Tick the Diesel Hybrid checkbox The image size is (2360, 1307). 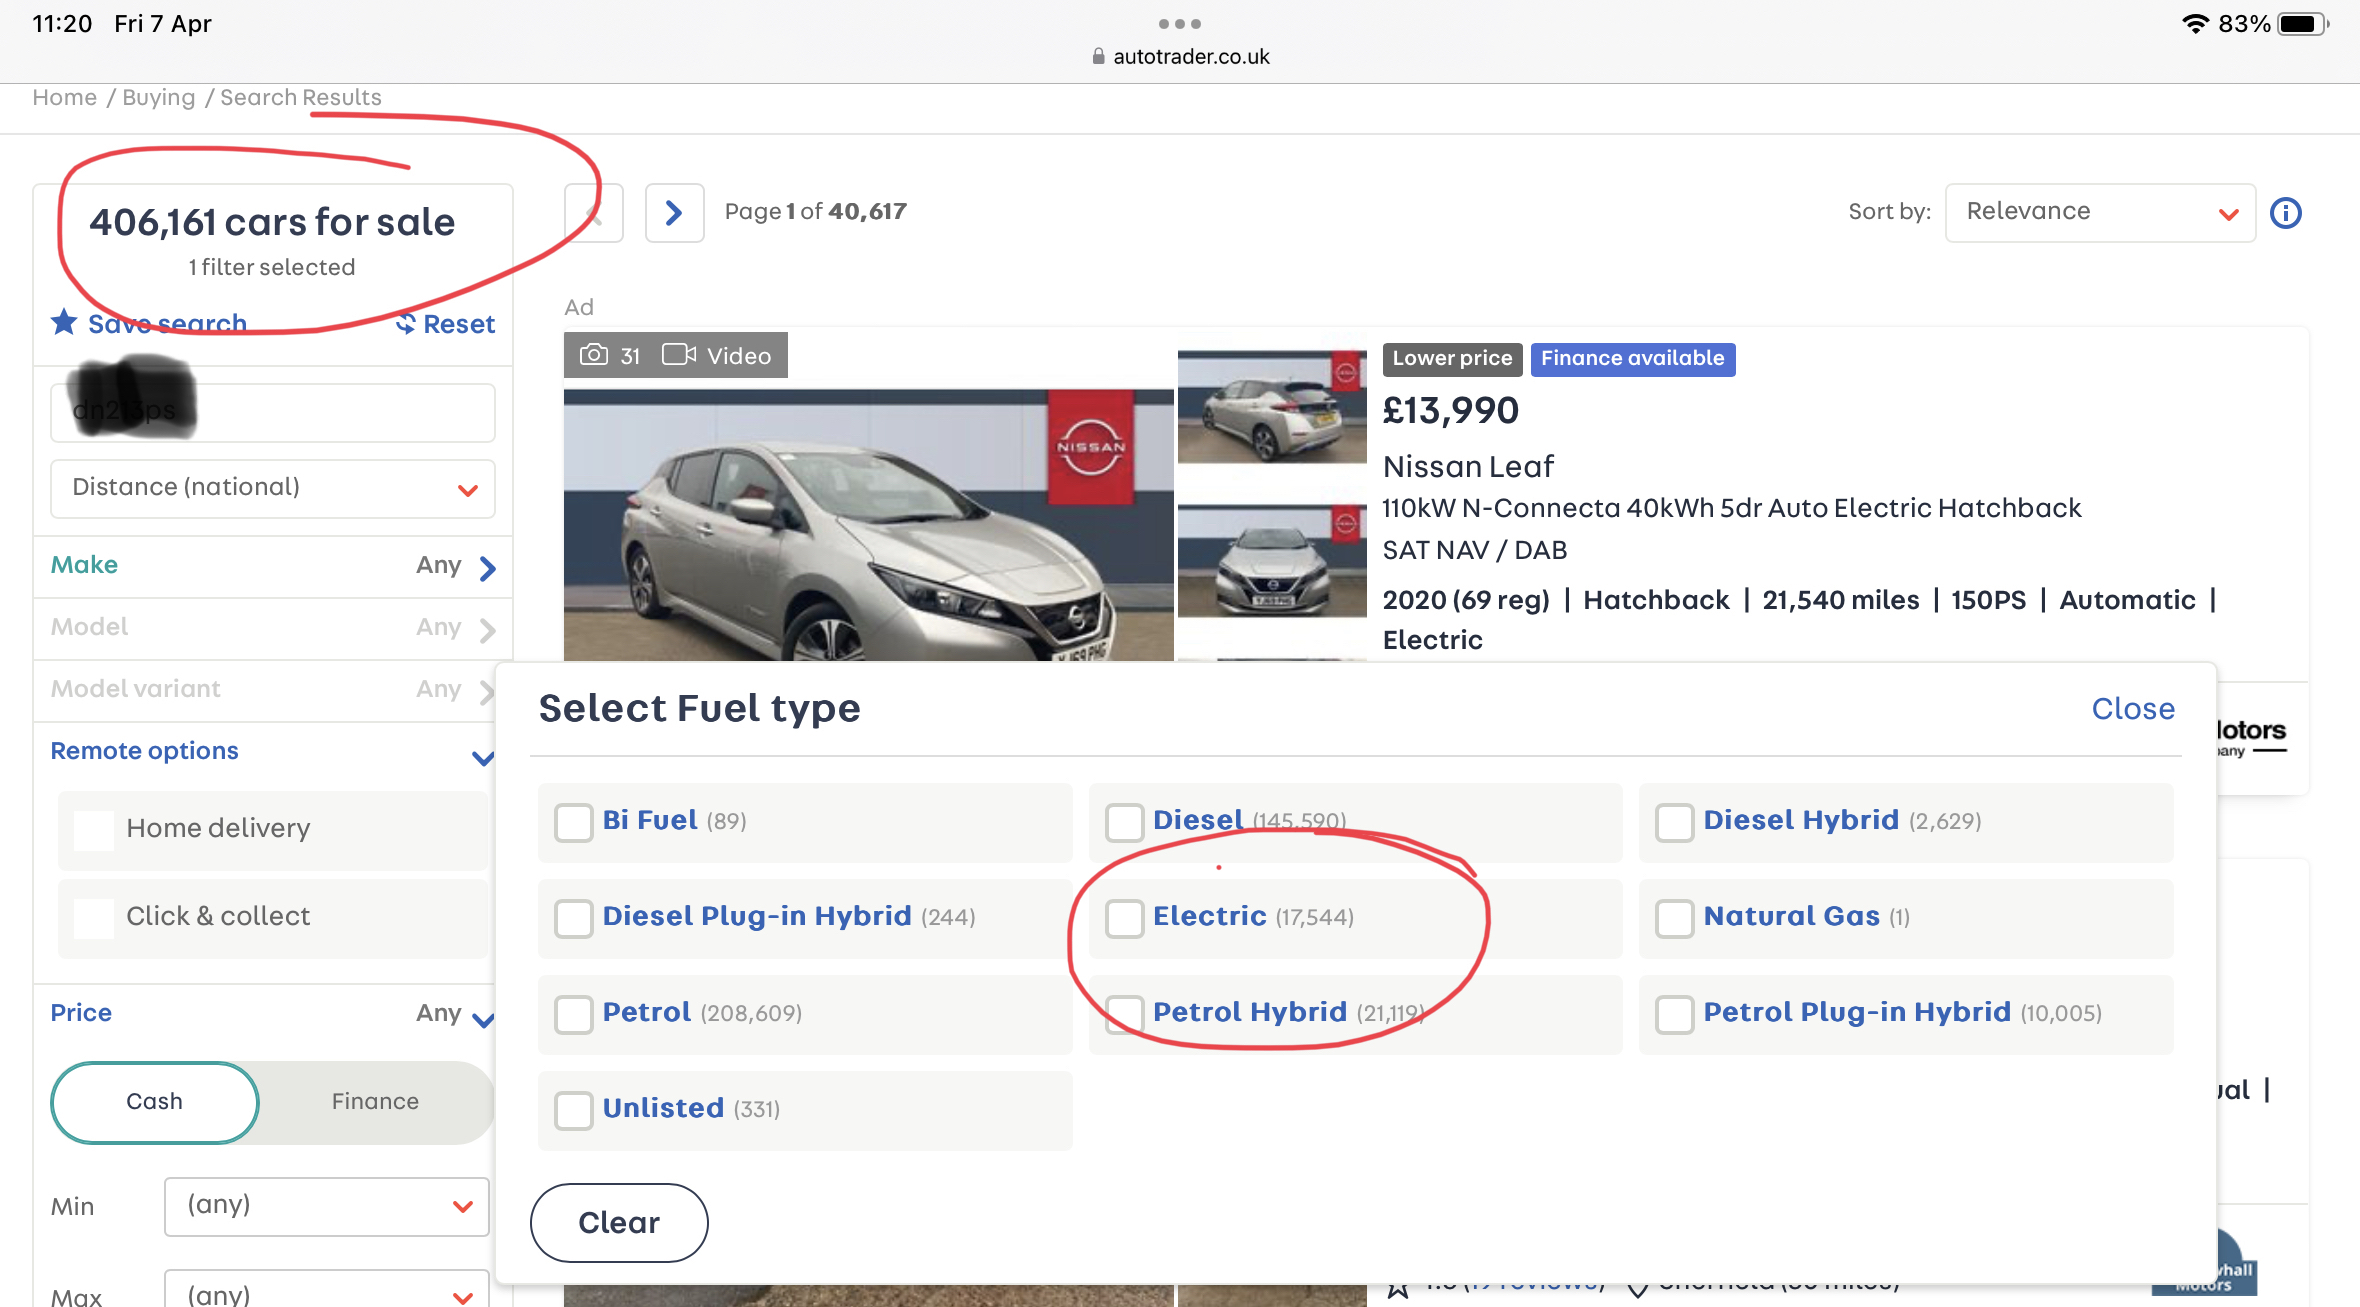pos(1675,822)
